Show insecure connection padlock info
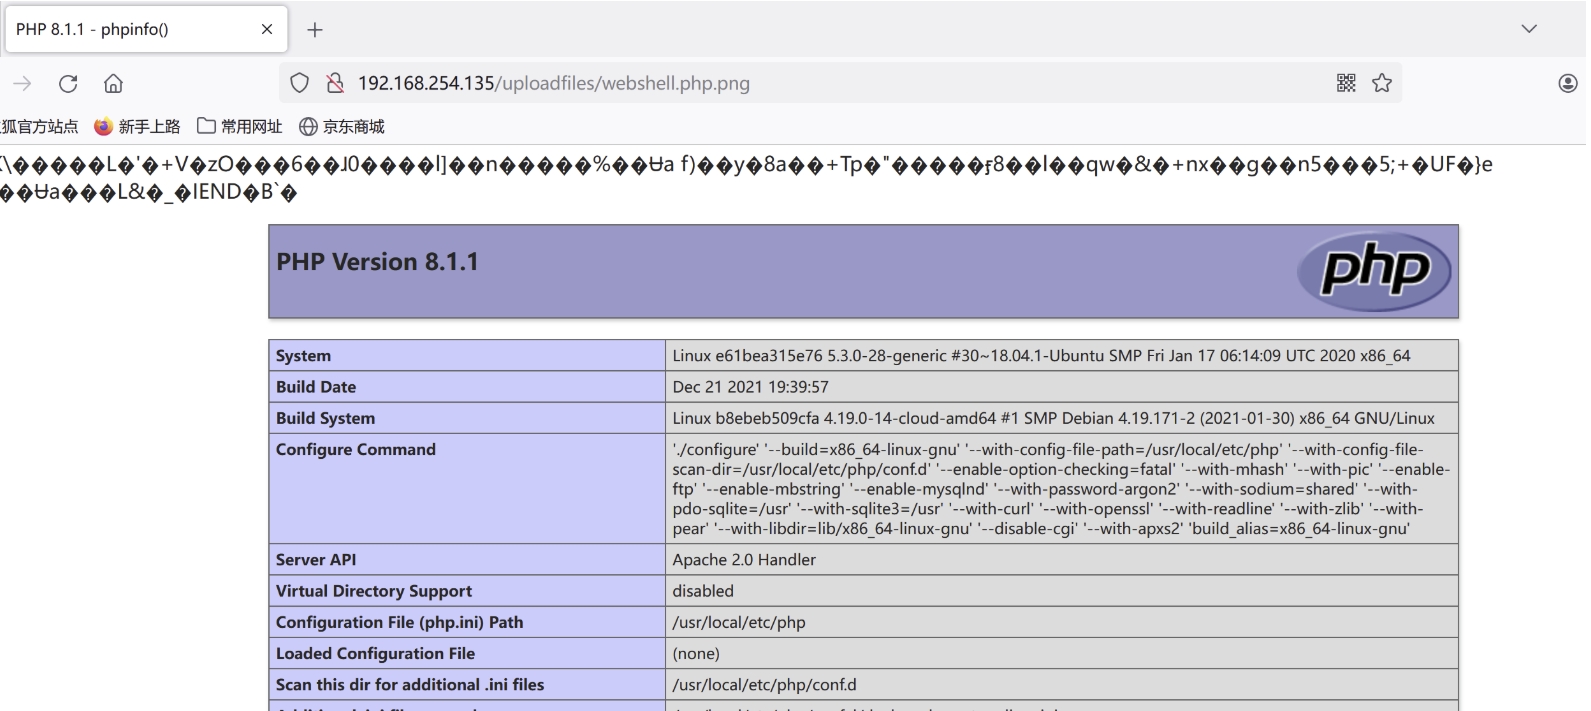The image size is (1591, 711). pyautogui.click(x=335, y=83)
